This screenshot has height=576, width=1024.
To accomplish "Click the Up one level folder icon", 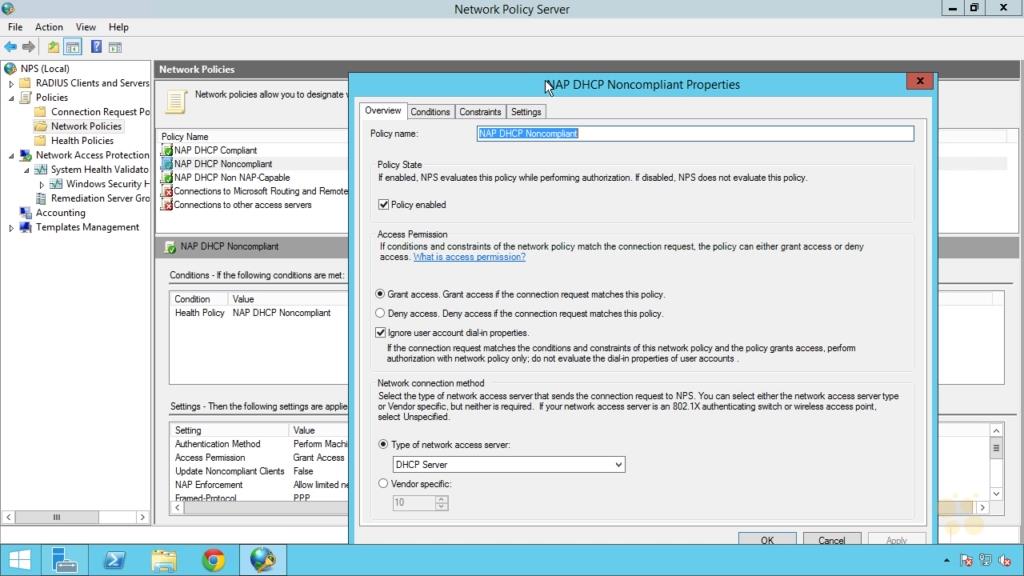I will click(x=54, y=47).
